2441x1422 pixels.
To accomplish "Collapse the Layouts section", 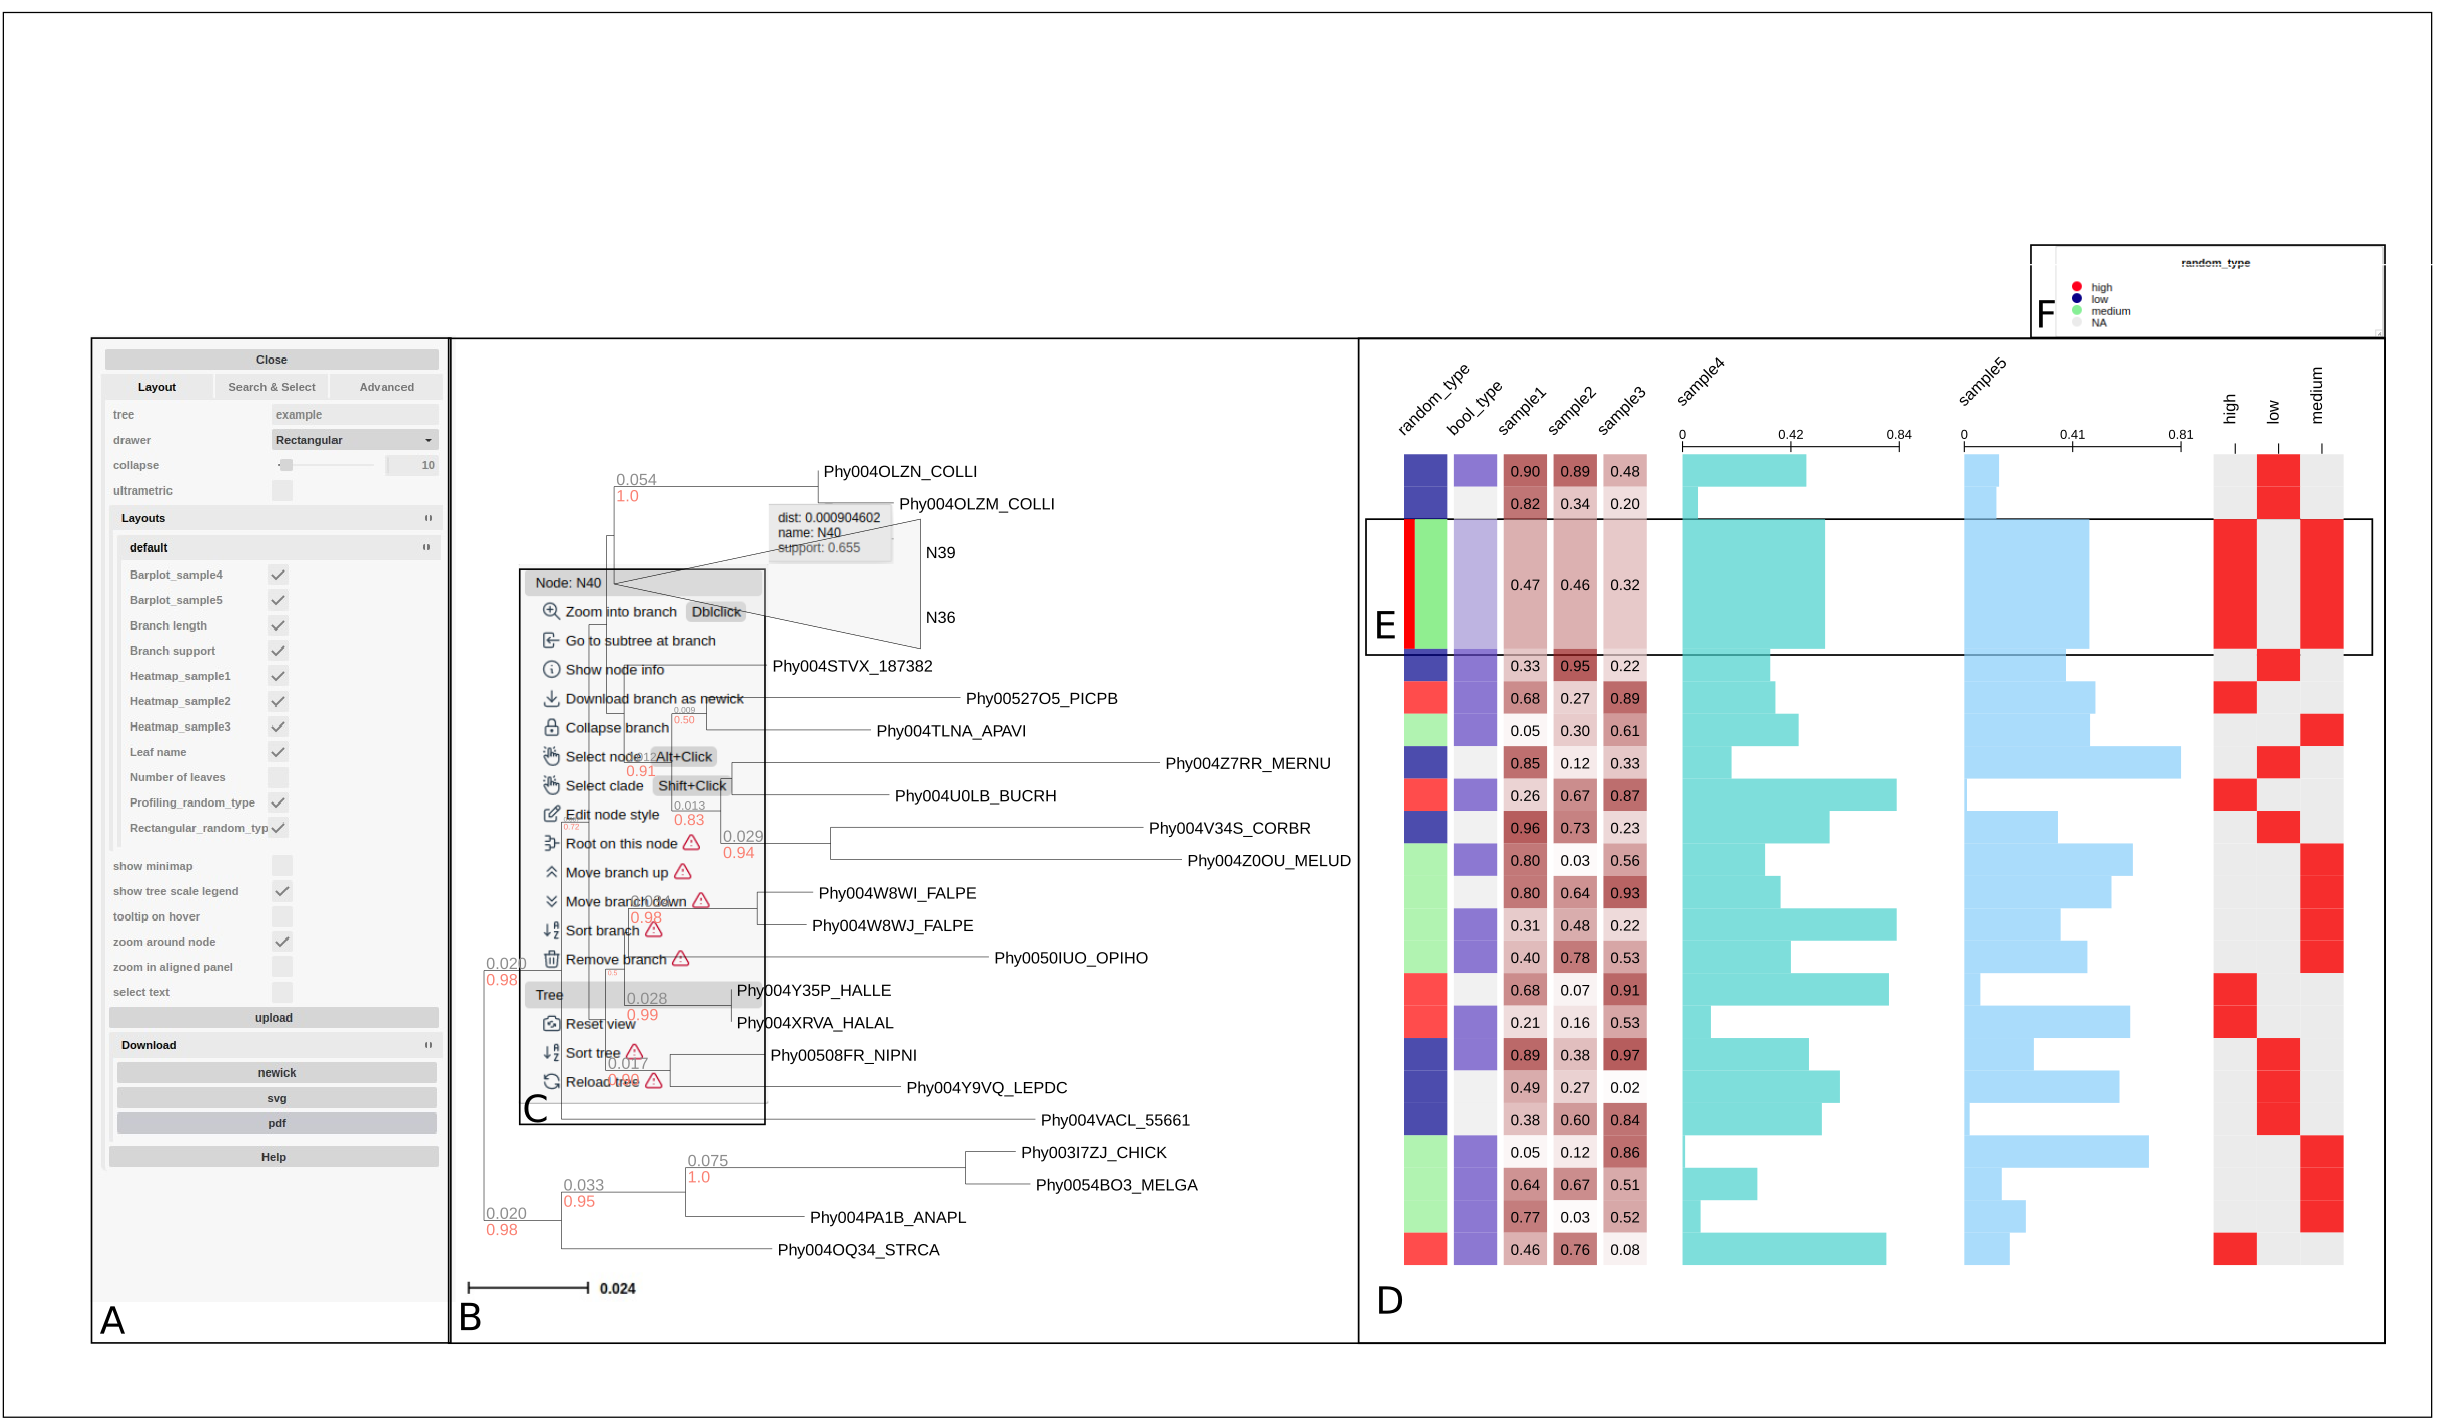I will coord(428,518).
